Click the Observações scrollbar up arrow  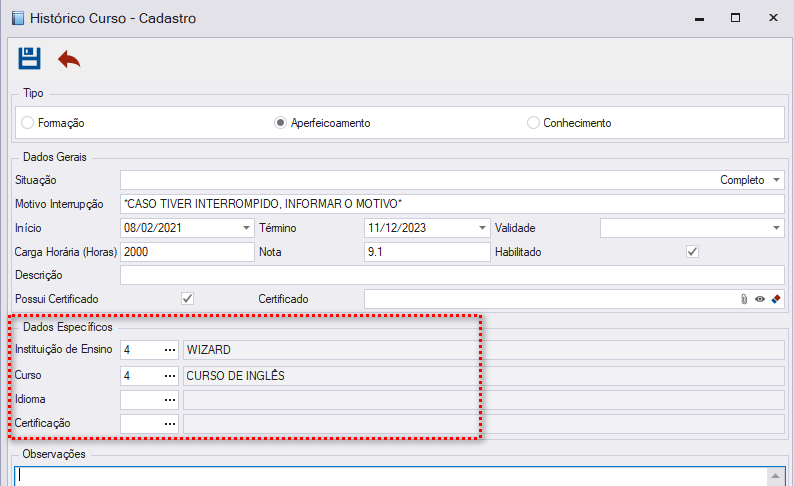point(775,476)
